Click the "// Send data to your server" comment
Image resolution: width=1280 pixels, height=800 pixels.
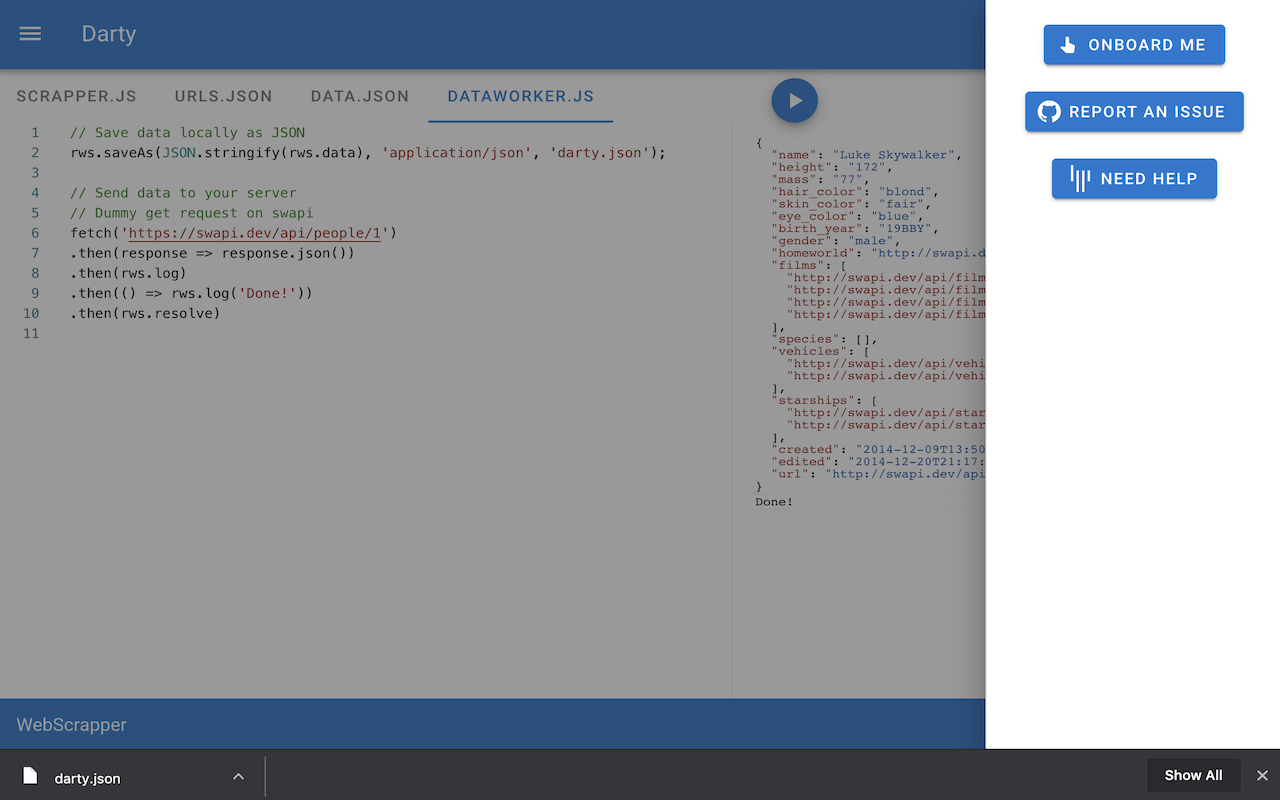183,193
